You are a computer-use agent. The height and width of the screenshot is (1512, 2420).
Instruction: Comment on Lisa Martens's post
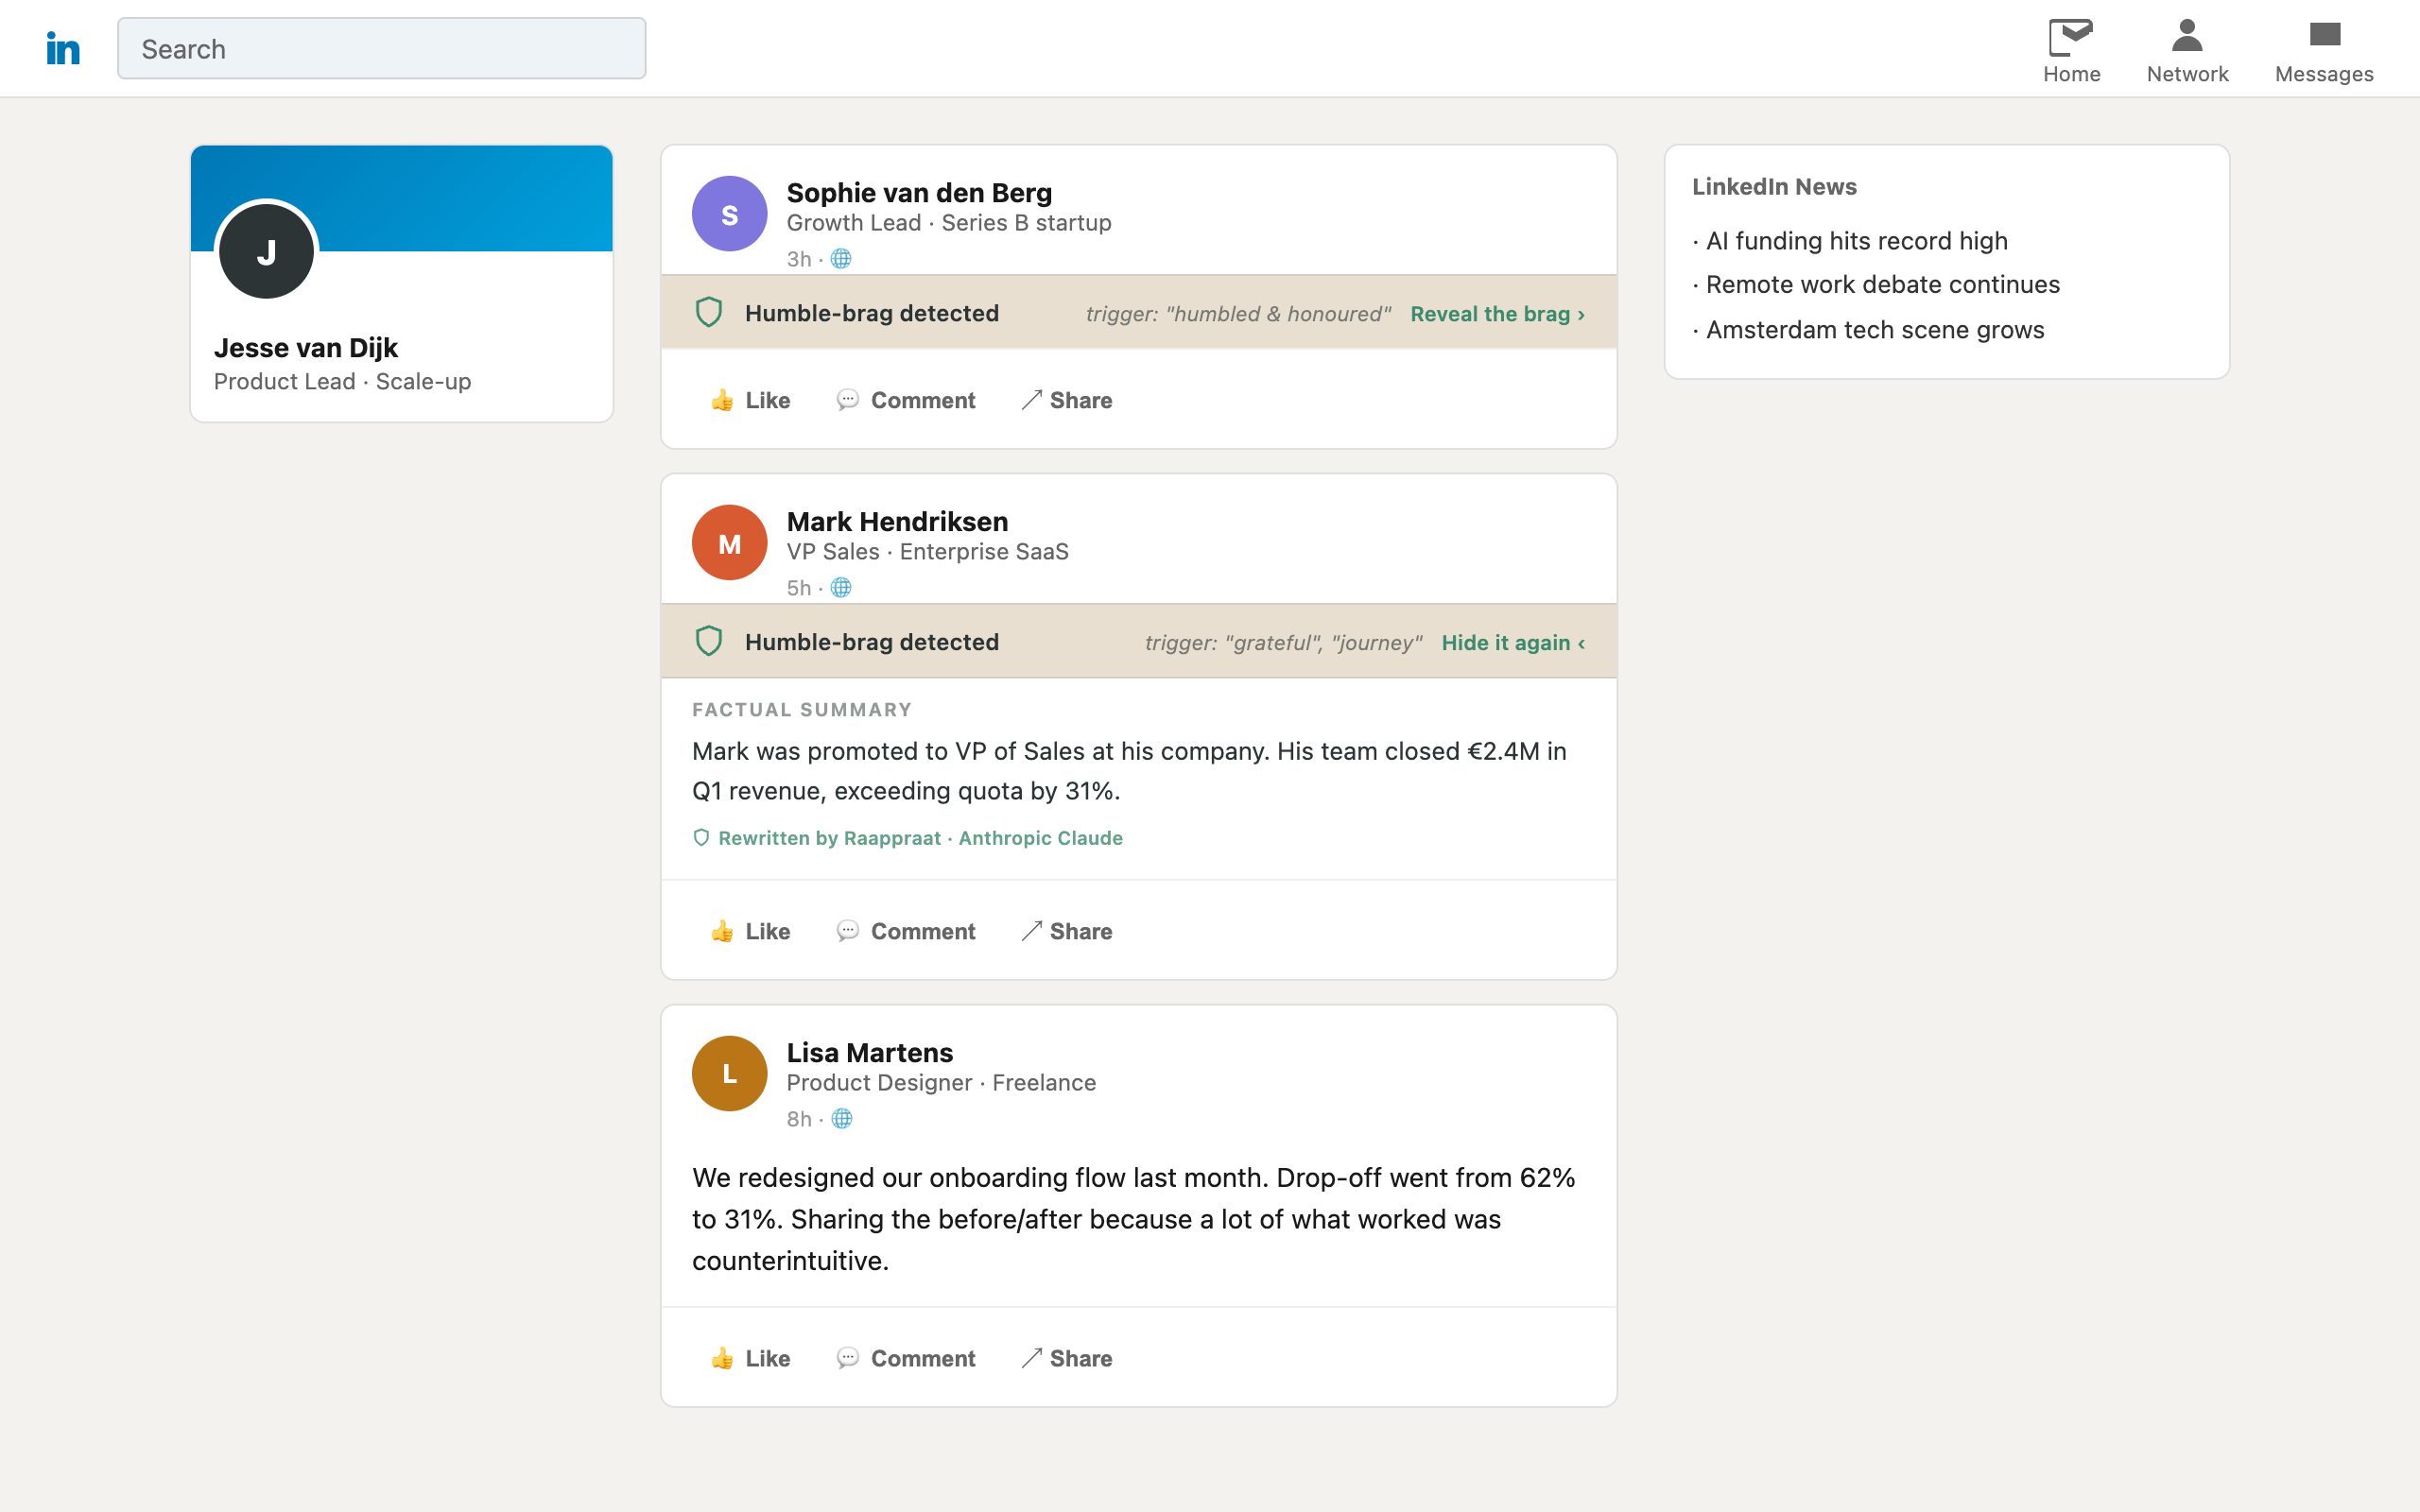point(906,1358)
